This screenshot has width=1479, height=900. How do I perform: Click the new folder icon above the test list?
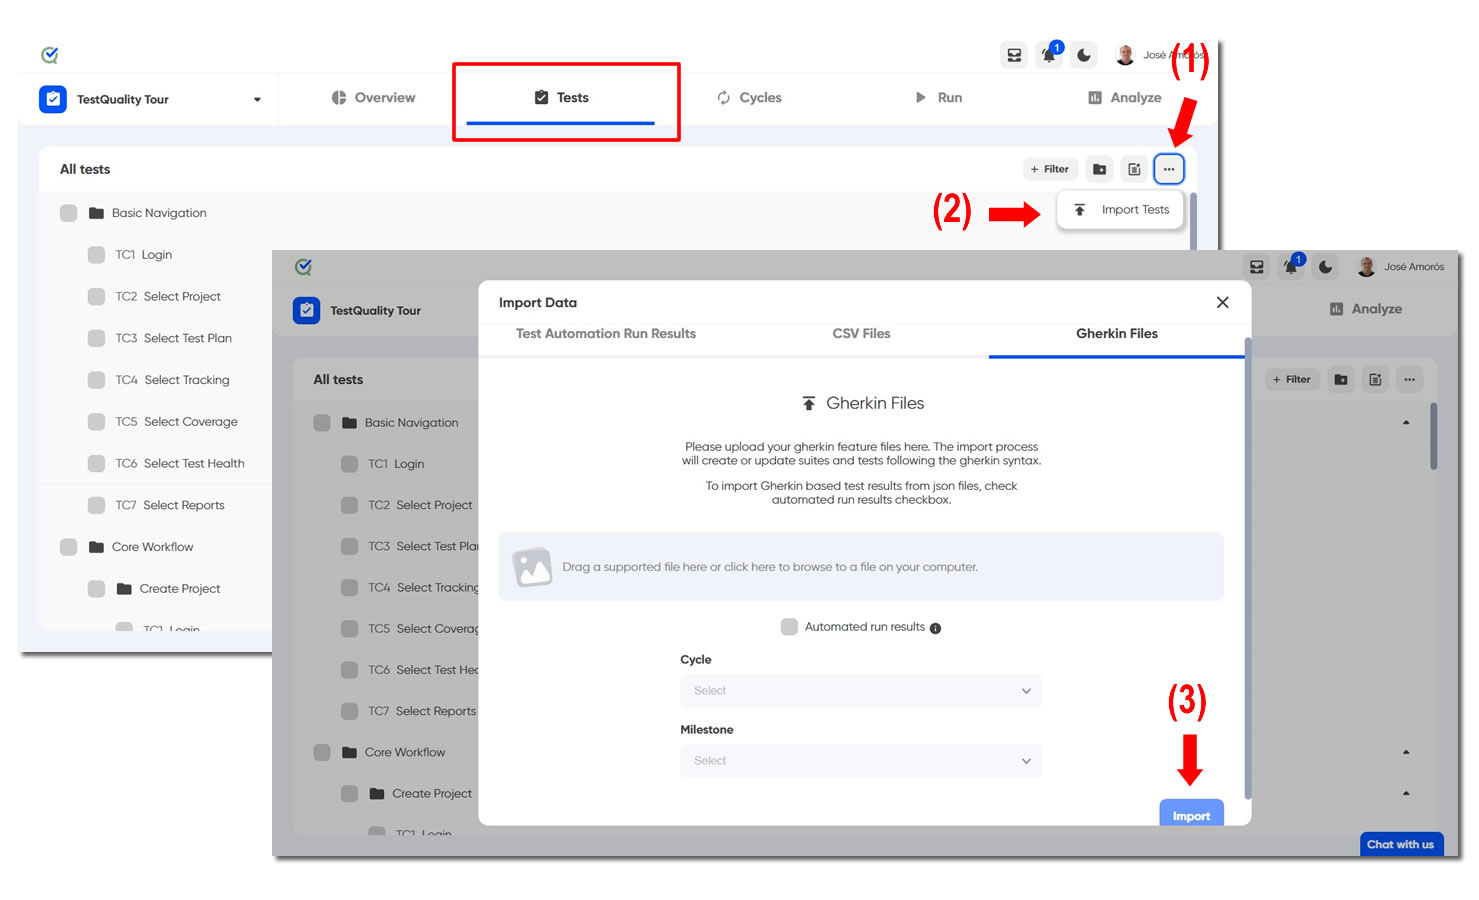coord(1099,169)
